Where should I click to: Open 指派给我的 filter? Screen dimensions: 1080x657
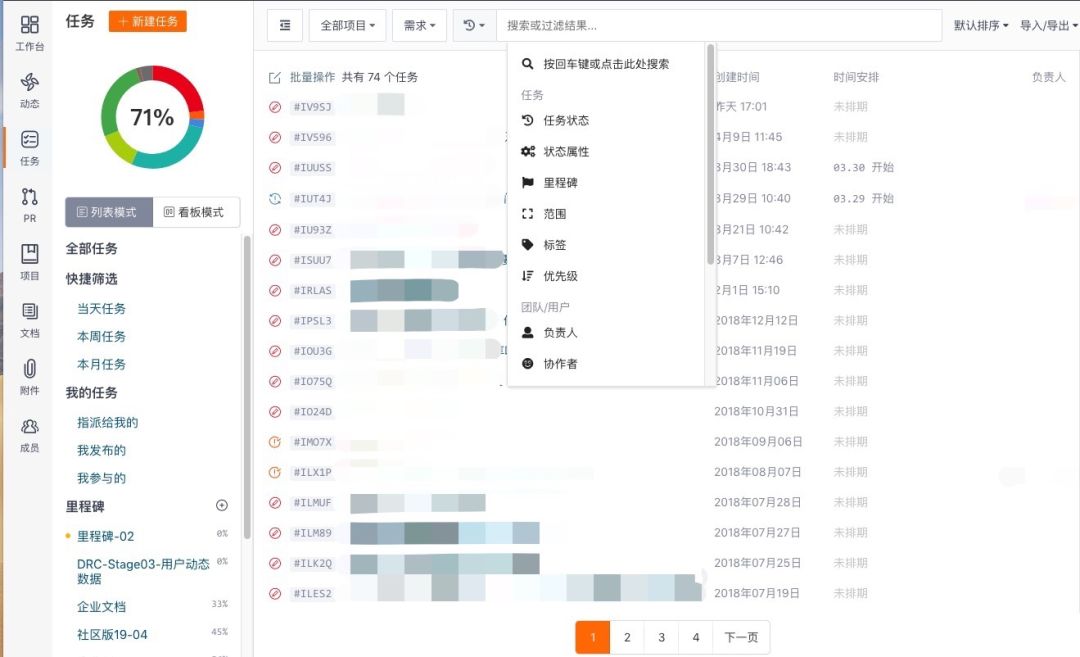pyautogui.click(x=107, y=422)
